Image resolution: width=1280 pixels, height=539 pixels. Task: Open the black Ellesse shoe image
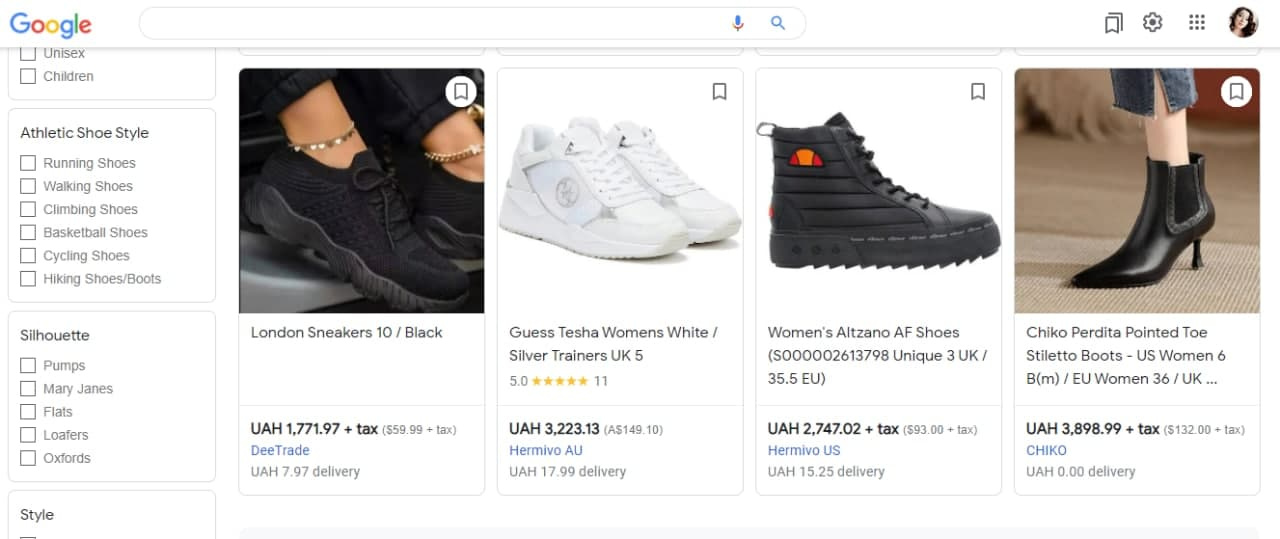click(878, 190)
